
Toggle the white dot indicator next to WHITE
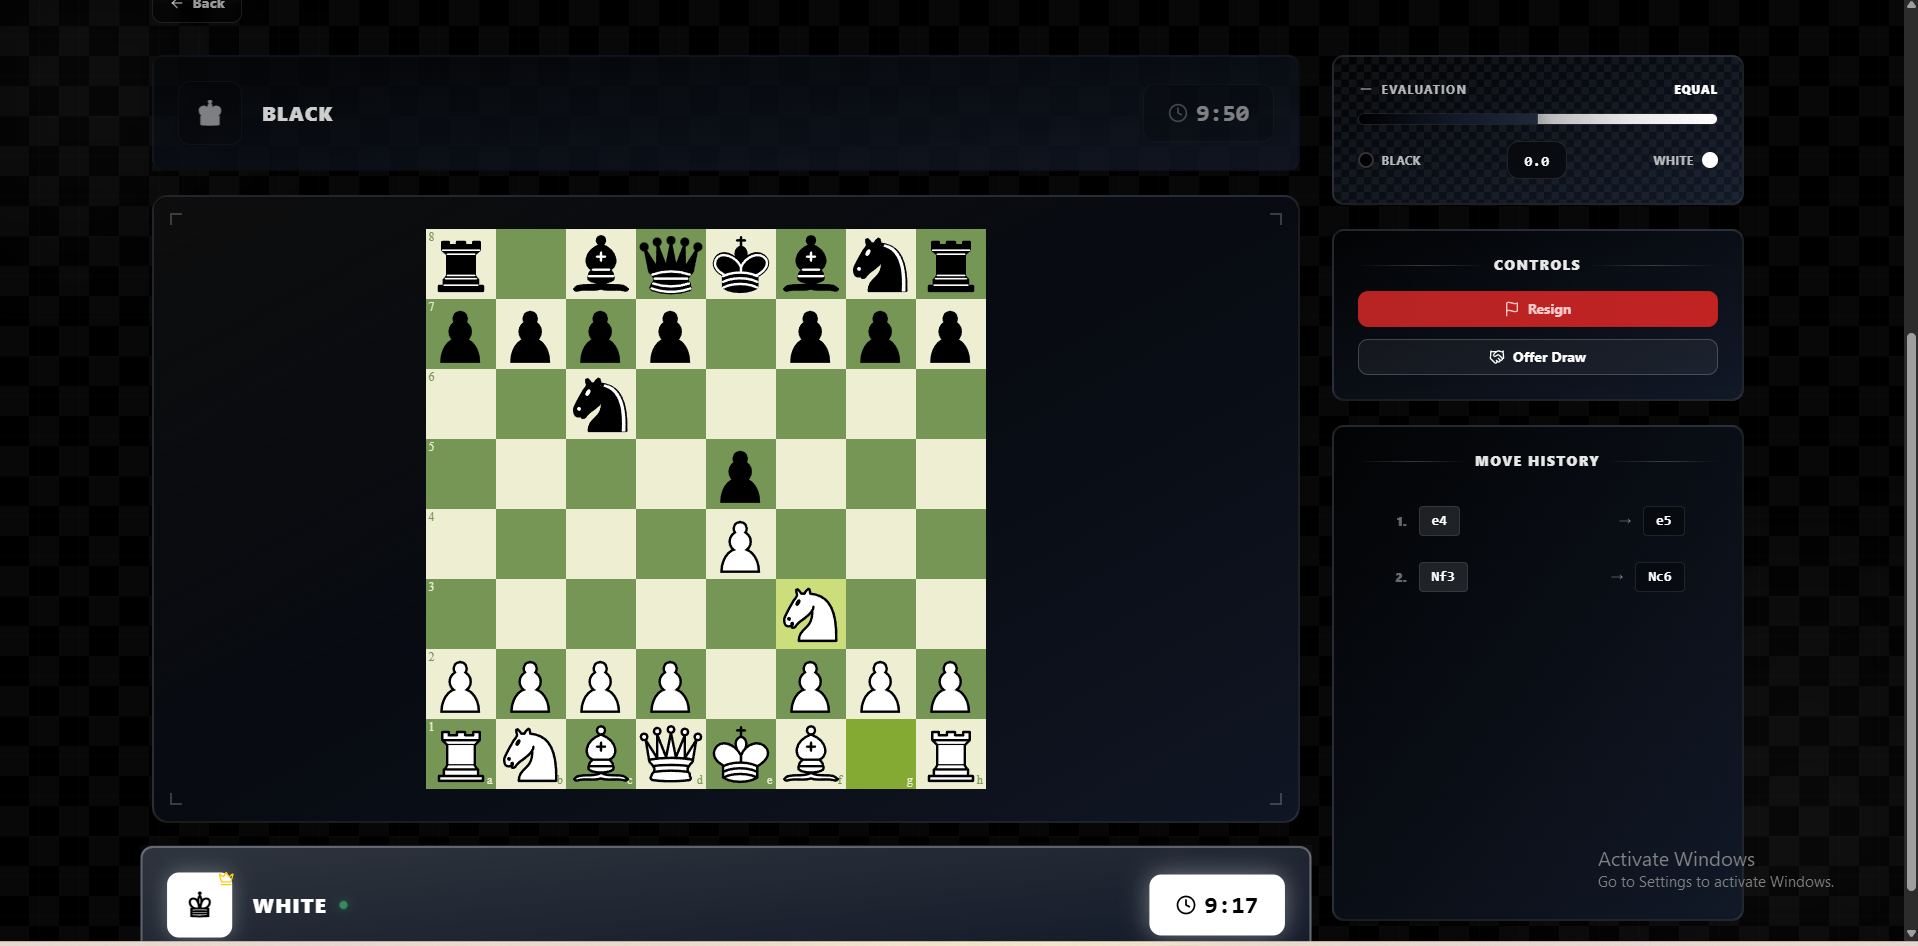[1709, 160]
